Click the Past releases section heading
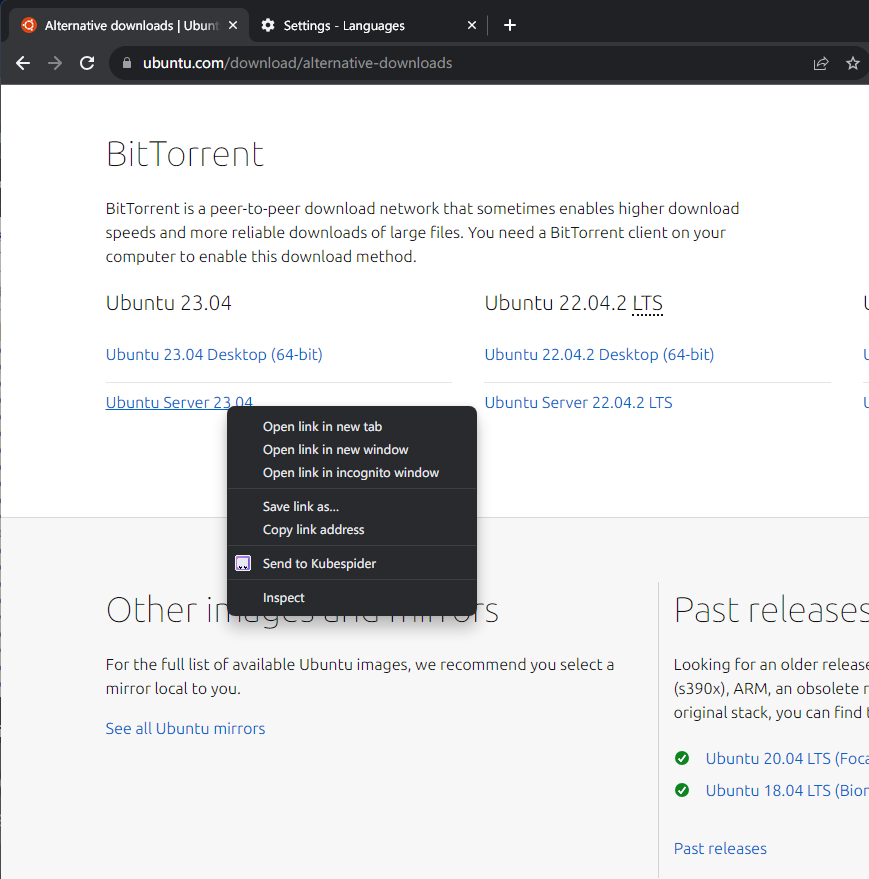This screenshot has height=879, width=869. [x=771, y=610]
